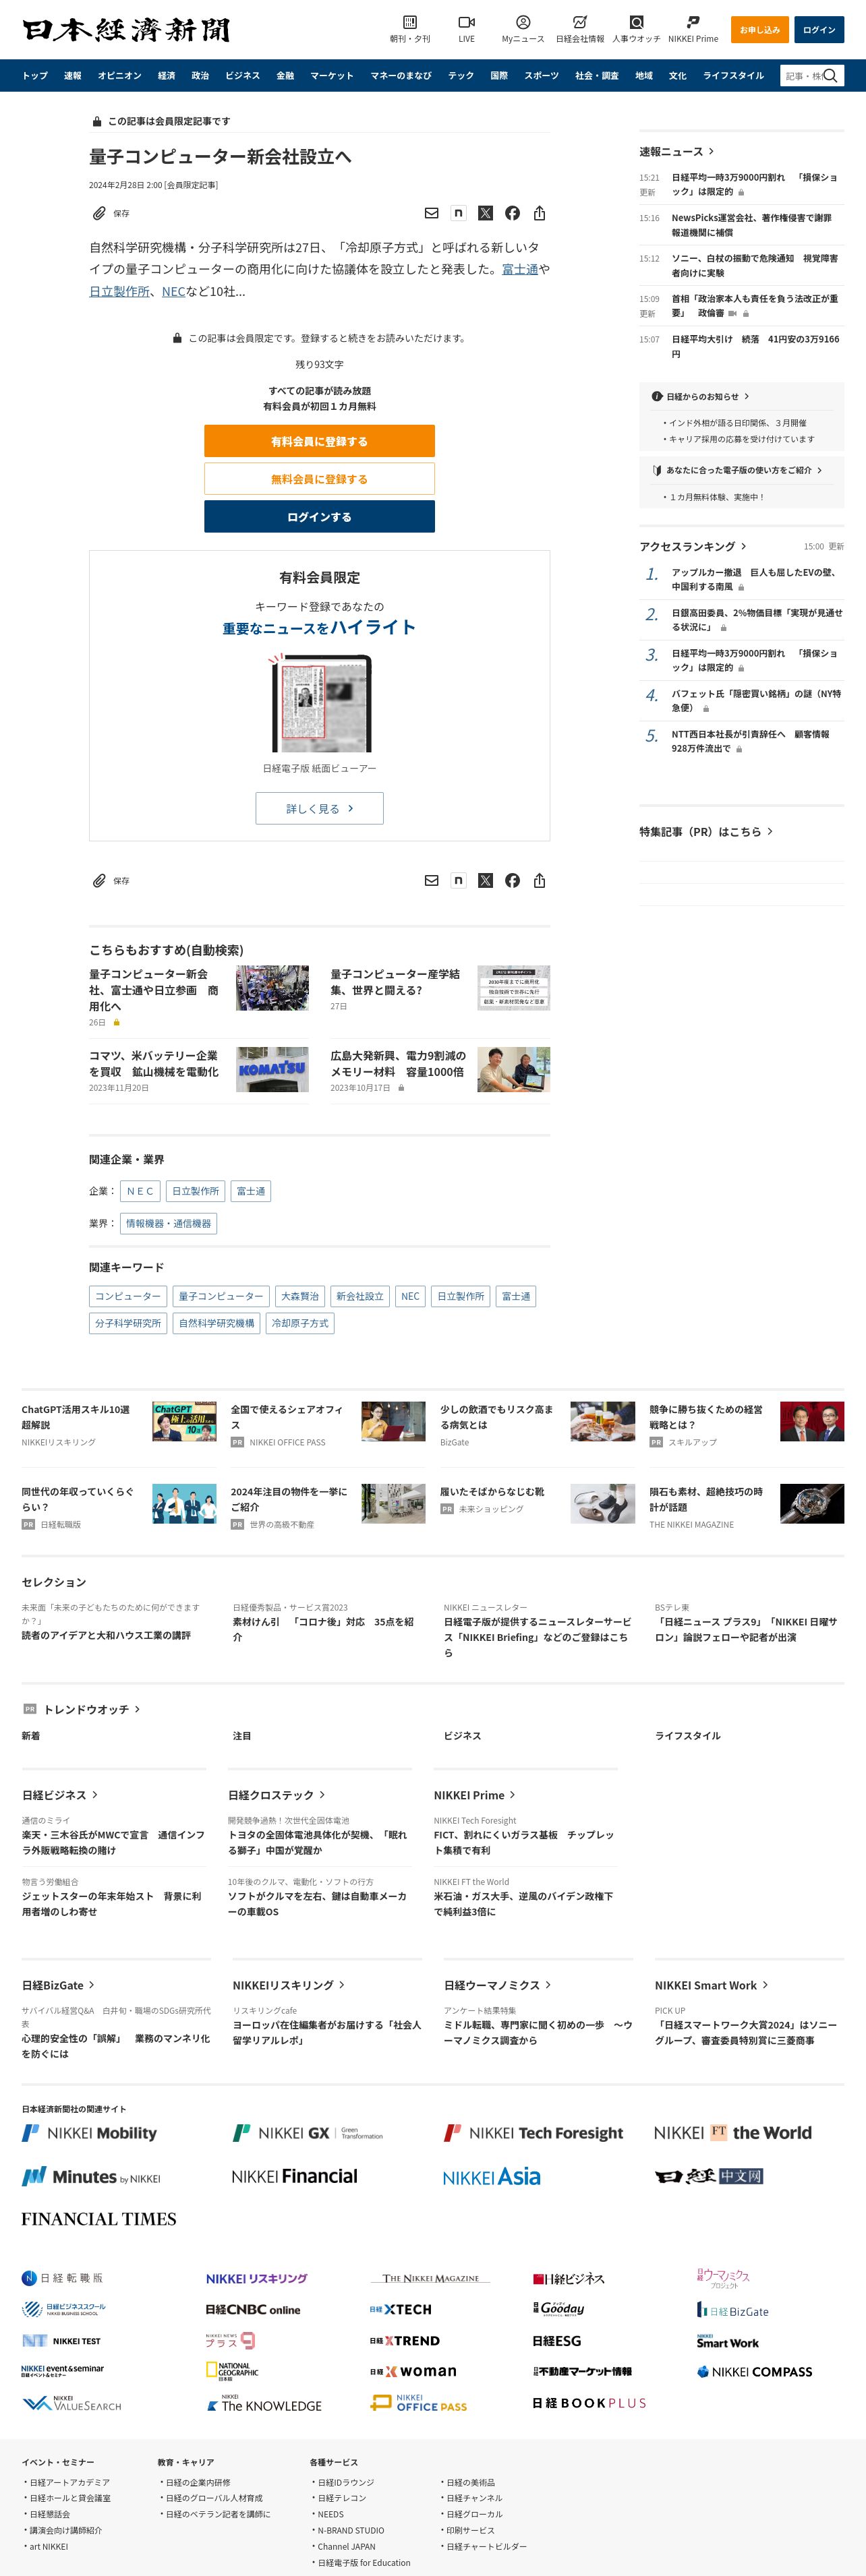Share by email using bottom icon
This screenshot has height=2576, width=866.
(431, 881)
